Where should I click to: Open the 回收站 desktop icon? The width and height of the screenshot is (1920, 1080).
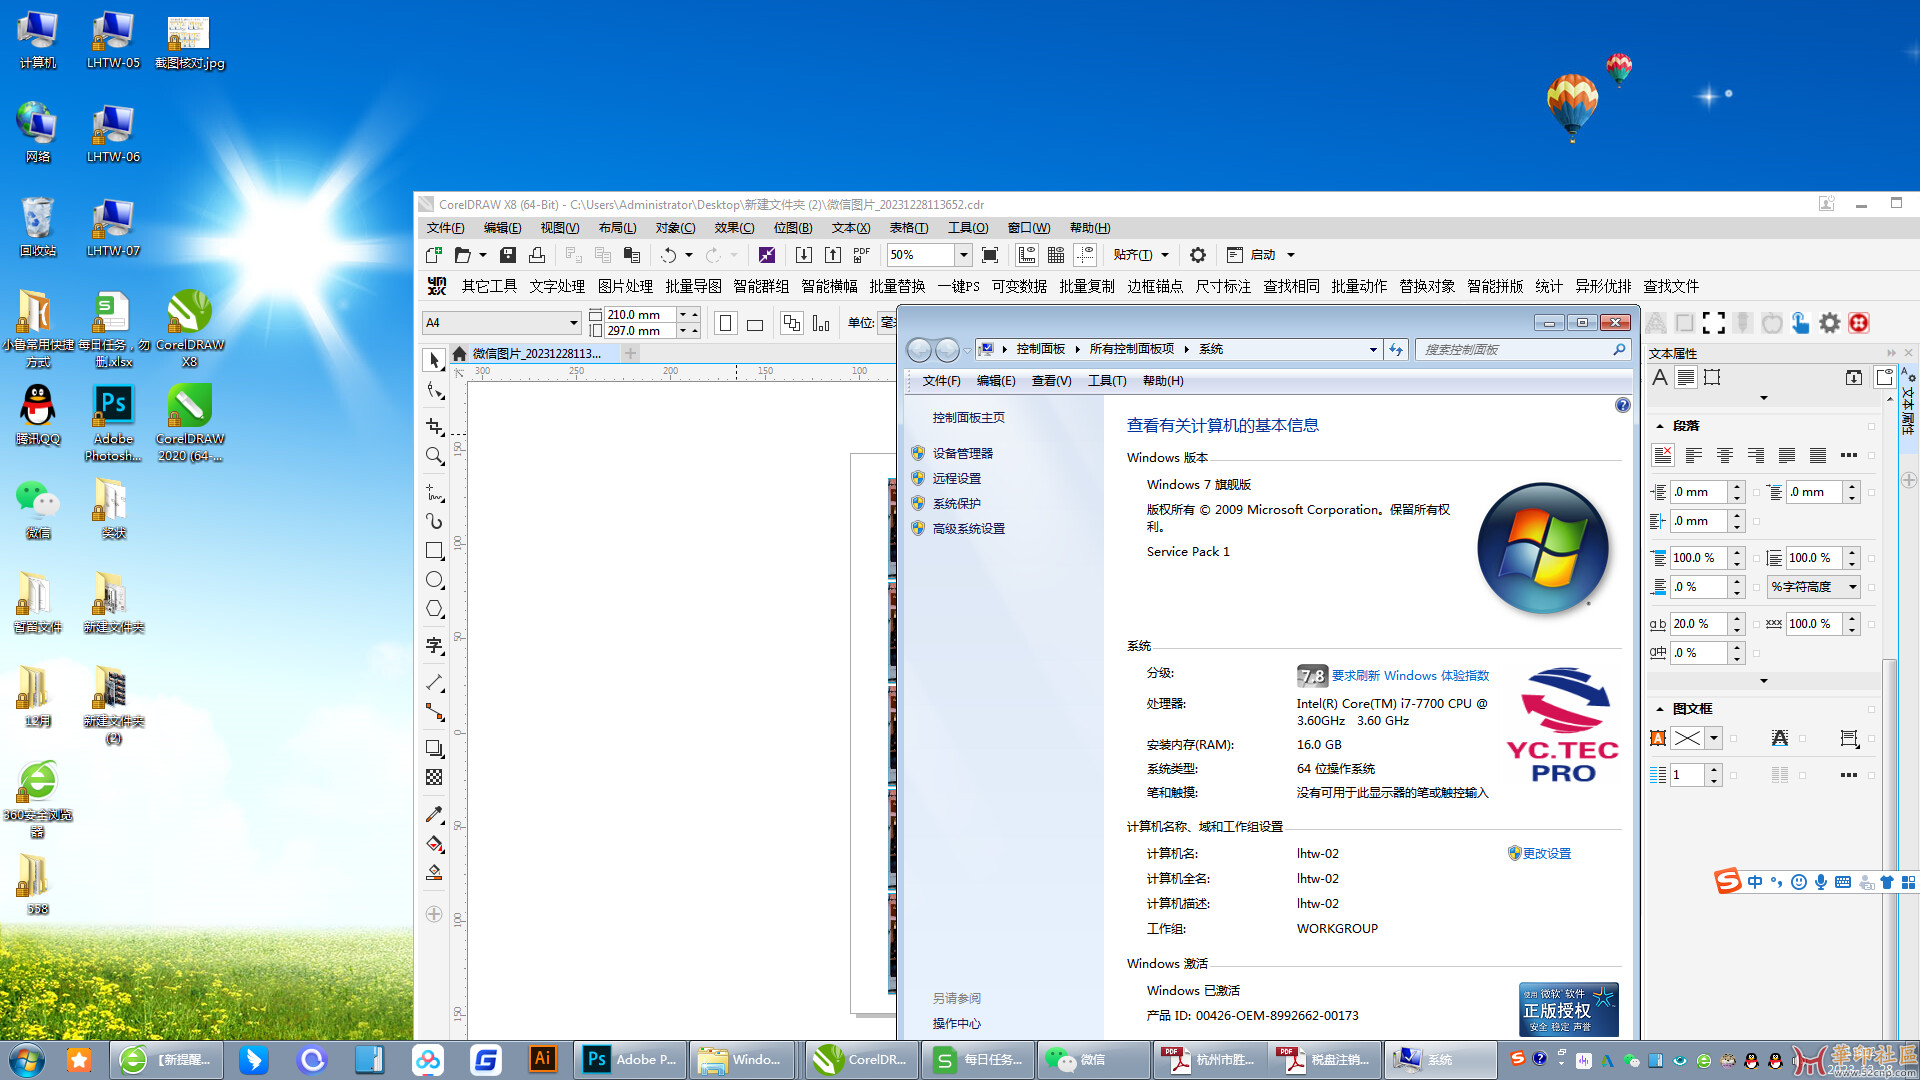[x=38, y=226]
